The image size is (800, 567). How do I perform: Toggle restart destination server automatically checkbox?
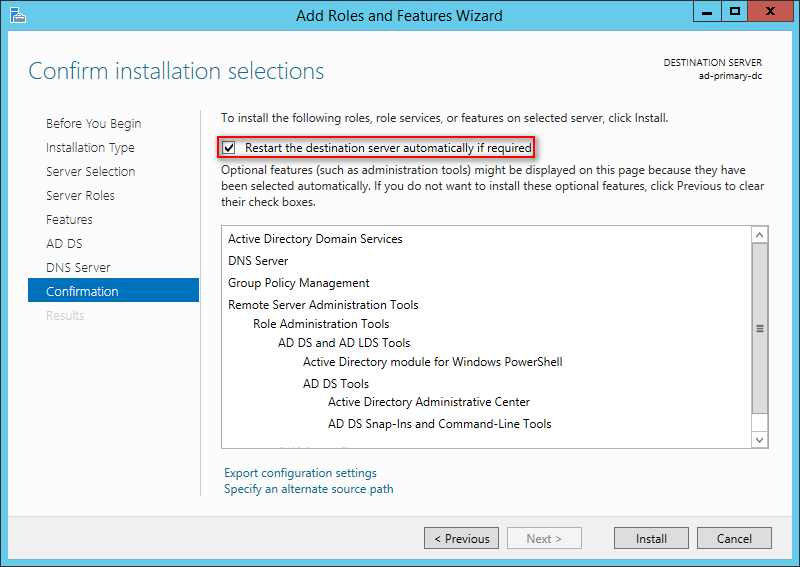[x=229, y=147]
